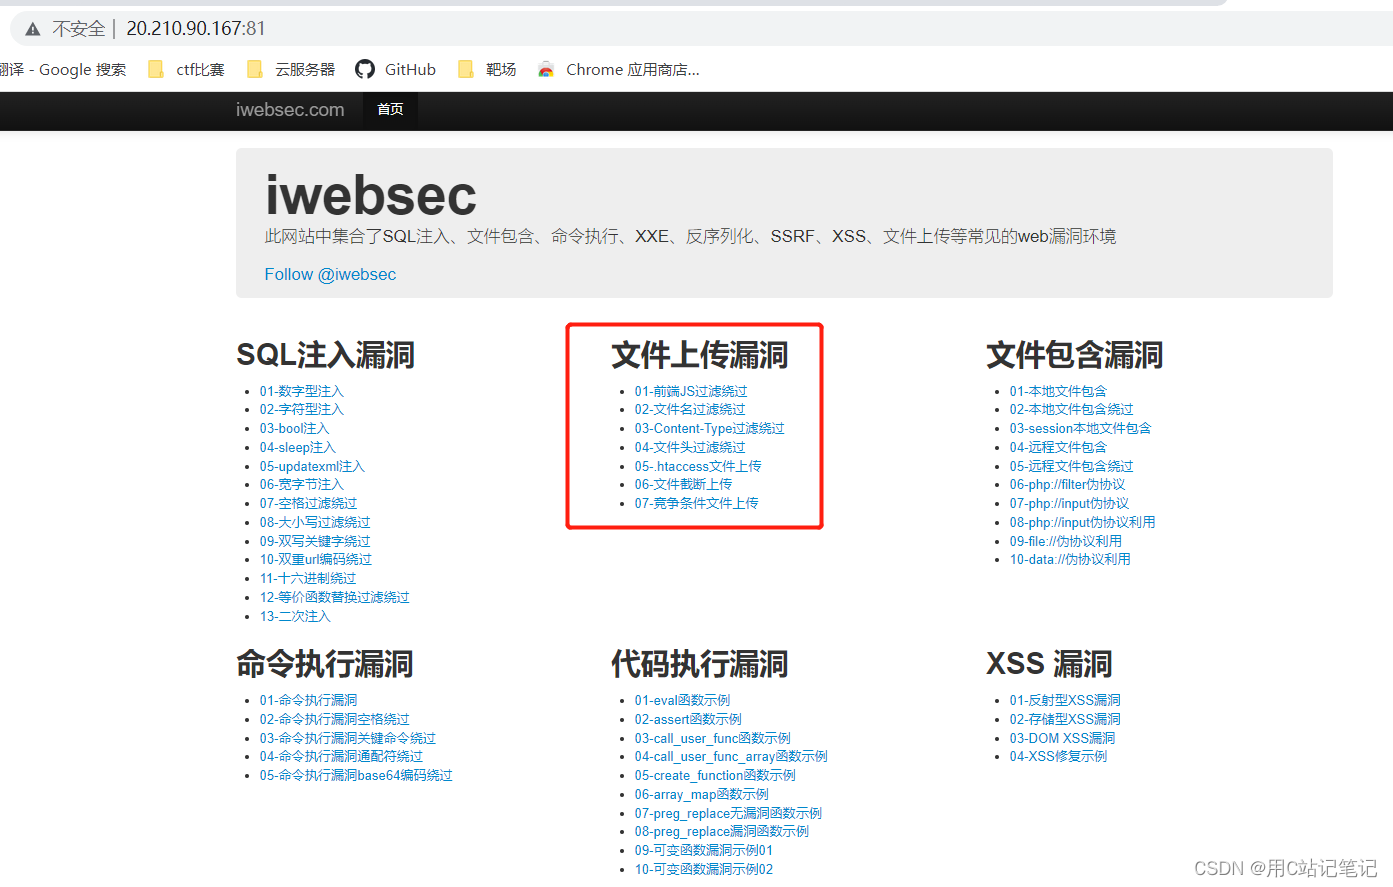Image resolution: width=1393 pixels, height=887 pixels.
Task: Open 03-命令执行漏洞关键命令绕过 link
Action: click(348, 738)
